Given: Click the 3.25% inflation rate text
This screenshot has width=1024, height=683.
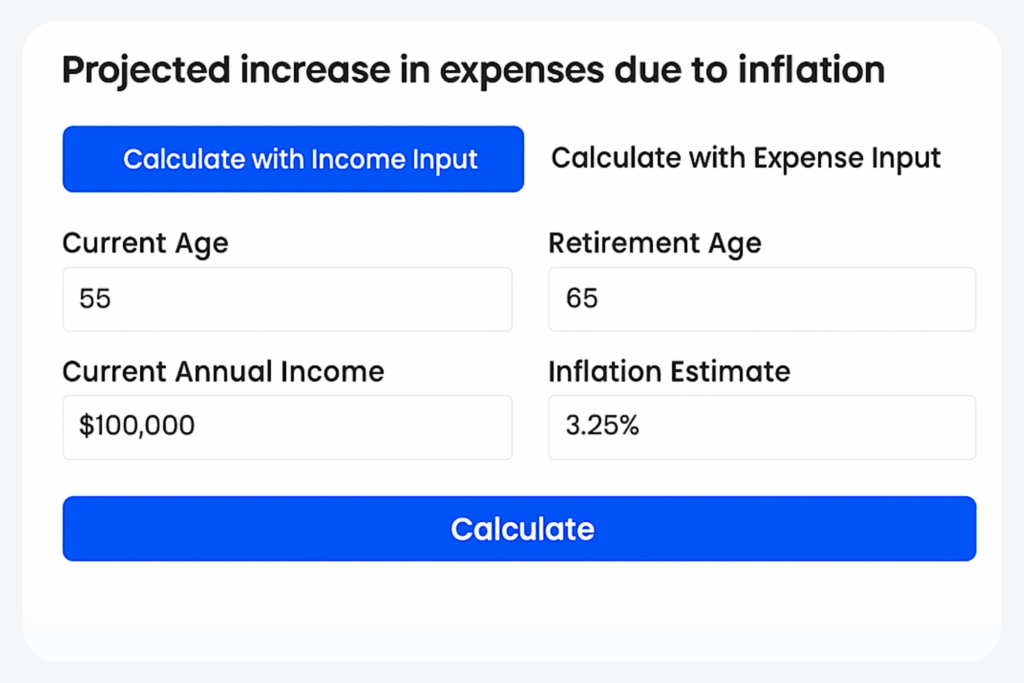Looking at the screenshot, I should (602, 427).
